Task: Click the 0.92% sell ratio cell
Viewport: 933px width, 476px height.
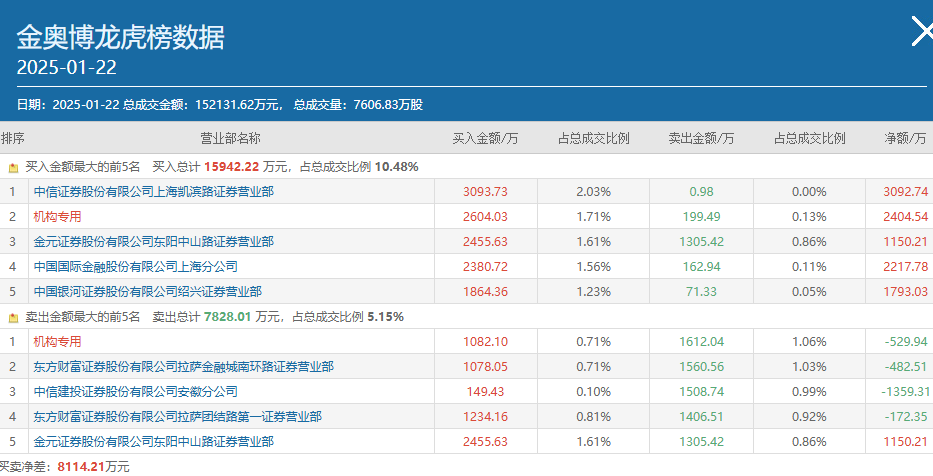Action: [x=809, y=416]
